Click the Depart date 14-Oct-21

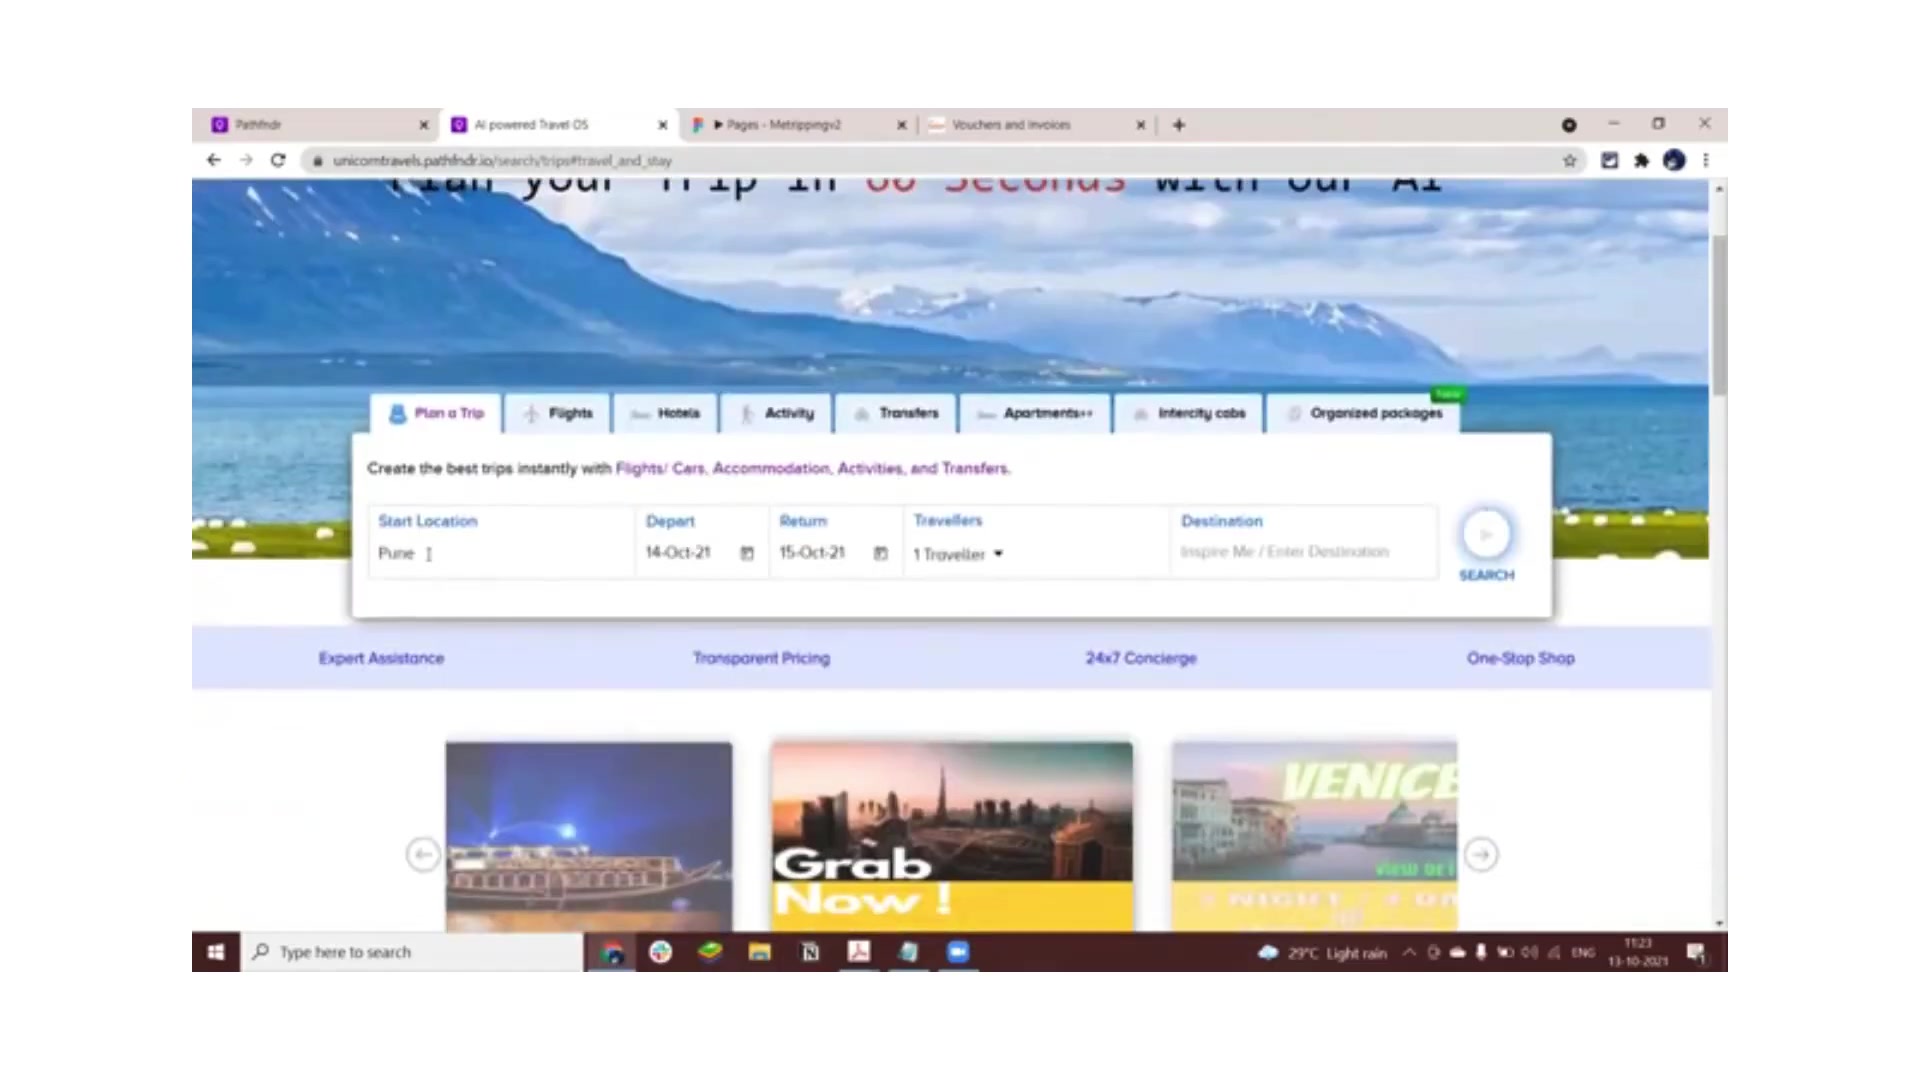(x=678, y=552)
